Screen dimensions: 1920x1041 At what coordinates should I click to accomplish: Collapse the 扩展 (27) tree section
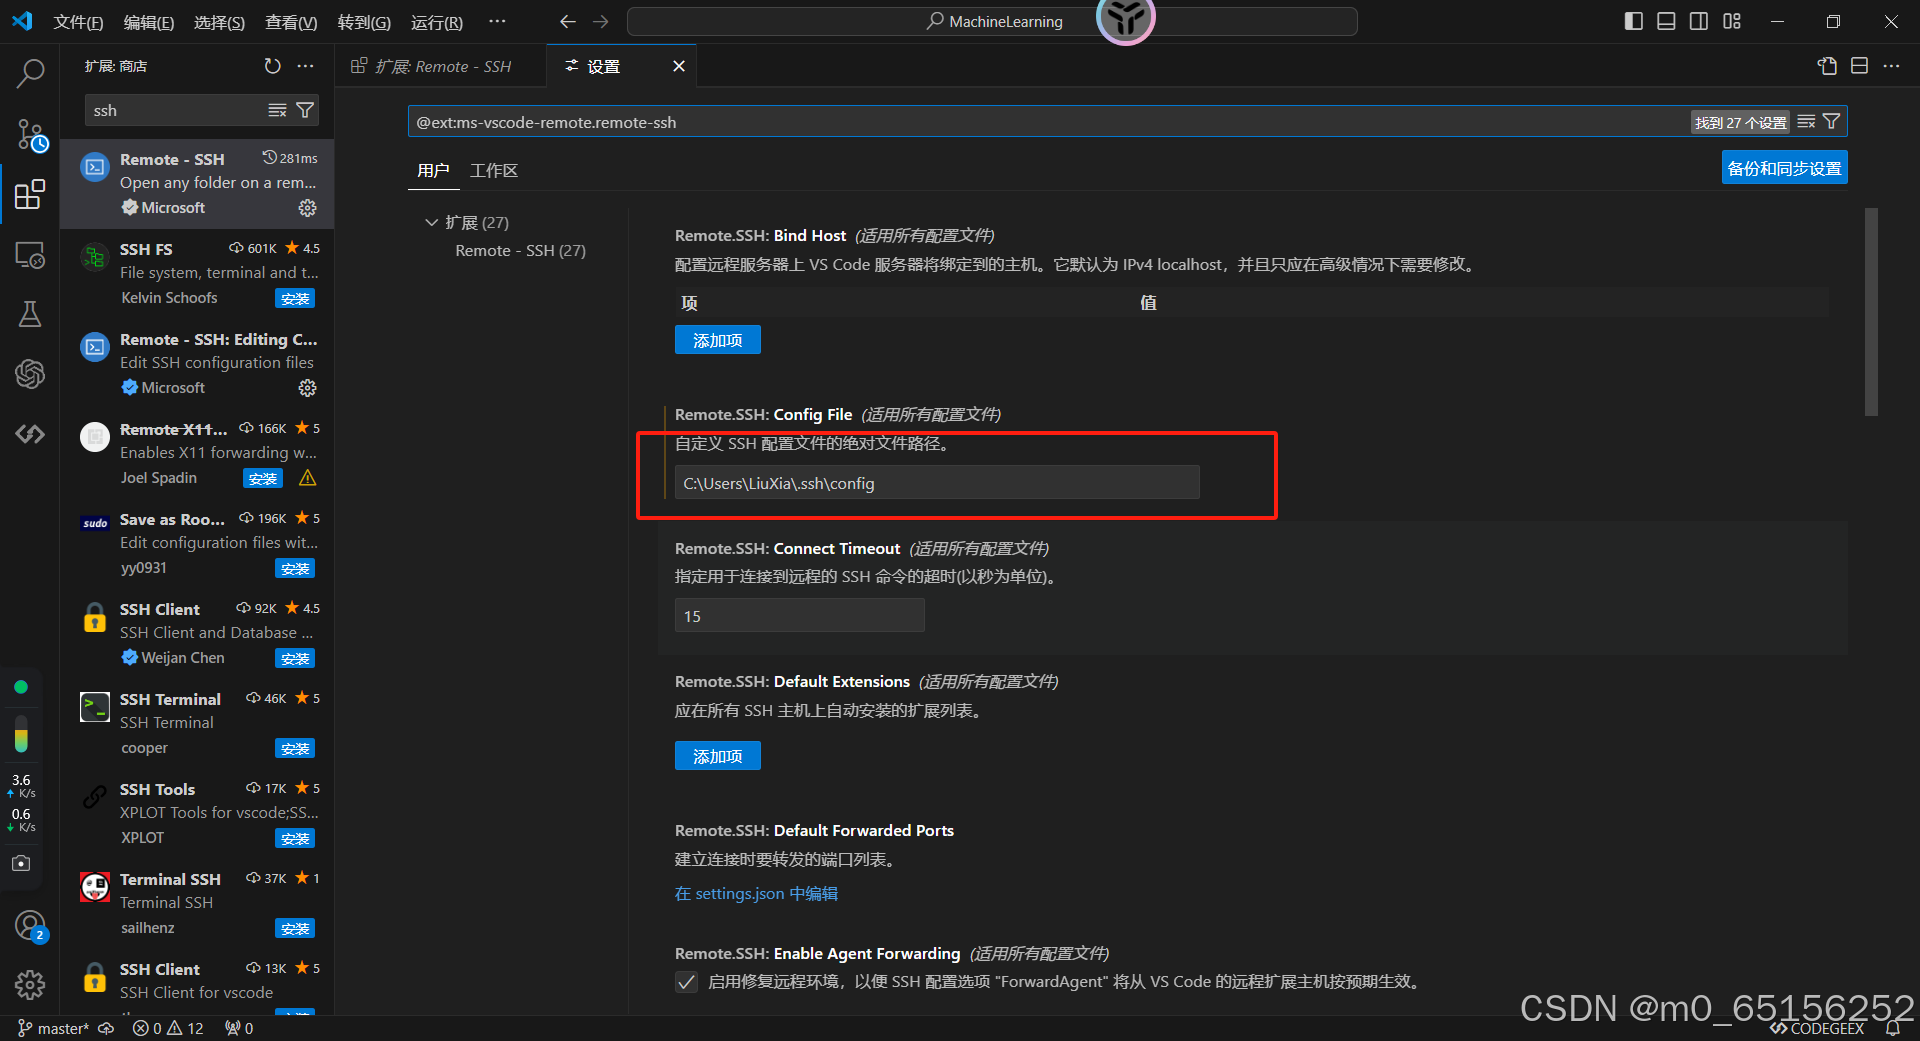pos(432,222)
